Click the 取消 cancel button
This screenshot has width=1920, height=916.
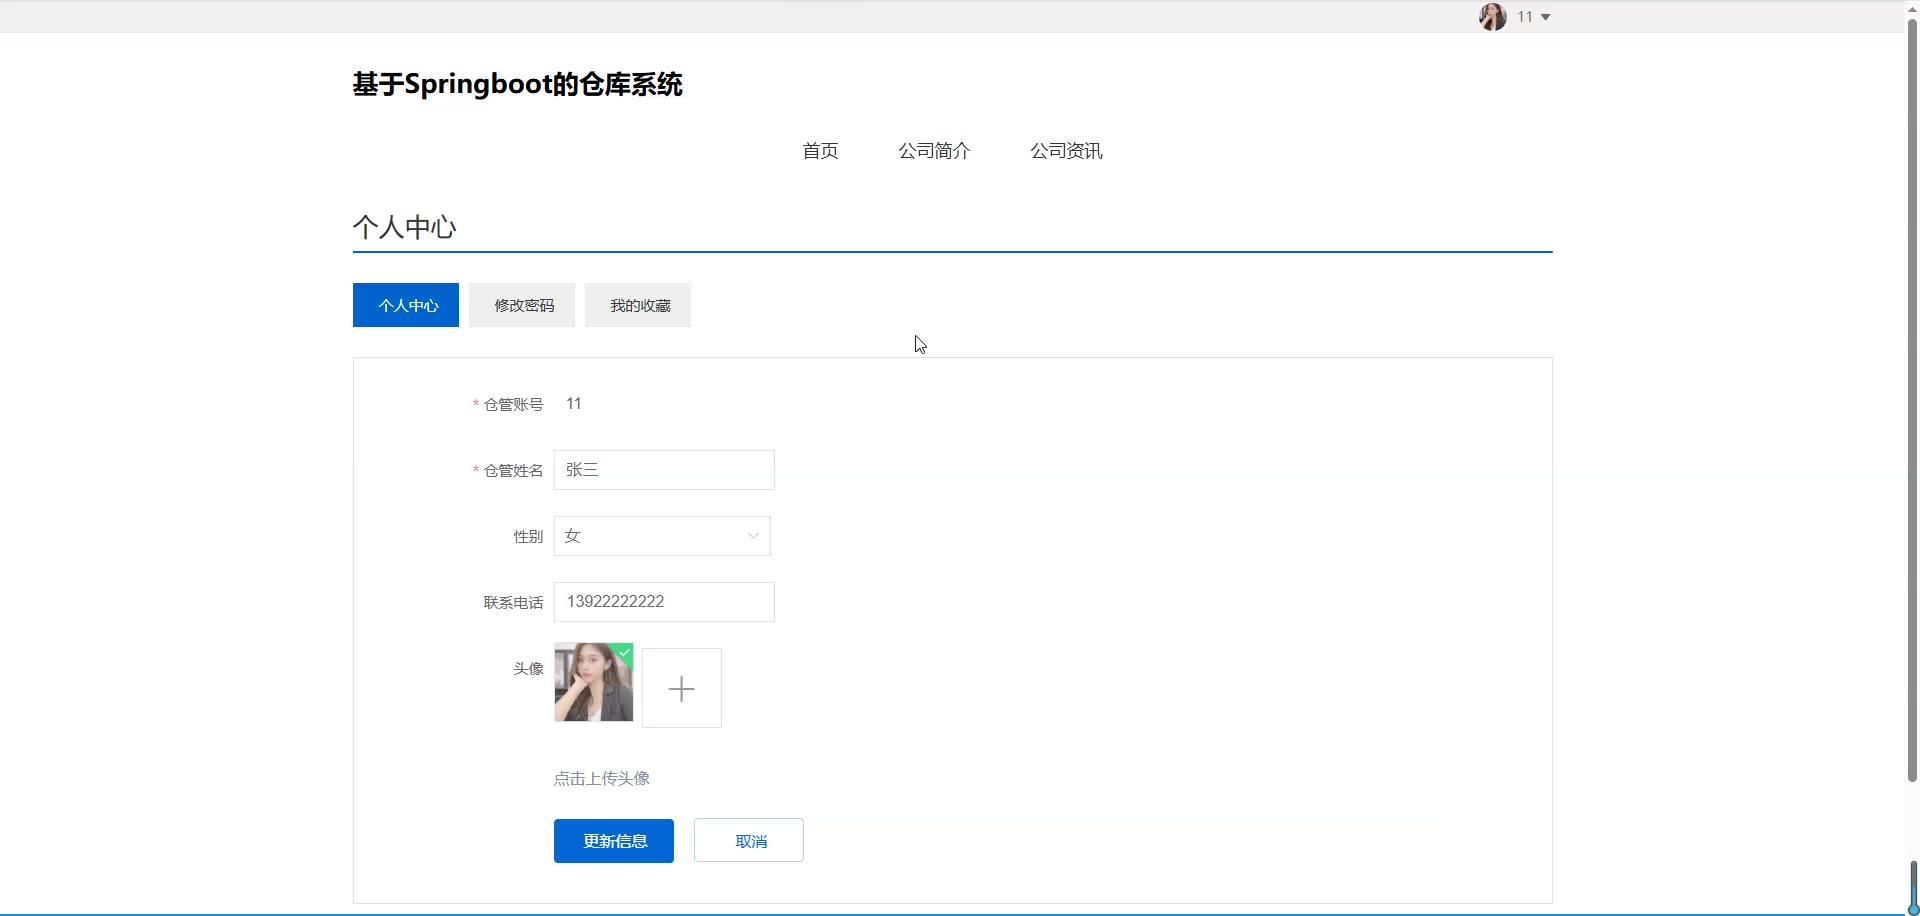tap(749, 841)
